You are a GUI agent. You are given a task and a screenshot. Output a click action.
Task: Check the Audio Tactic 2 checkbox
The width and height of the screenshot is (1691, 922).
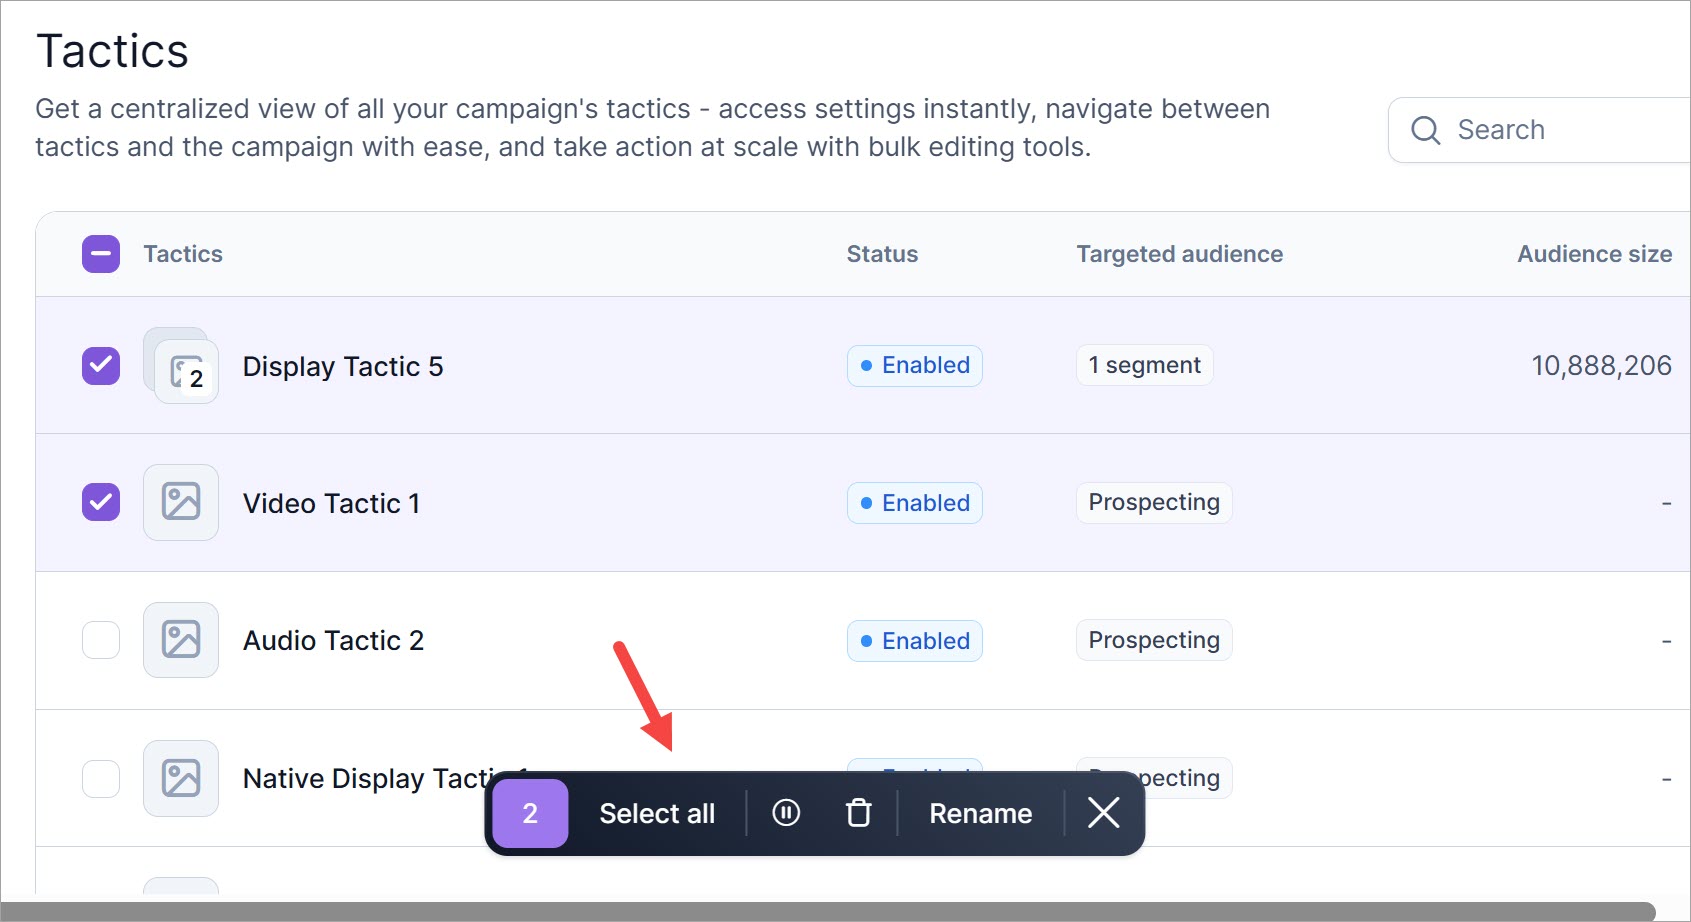(101, 640)
